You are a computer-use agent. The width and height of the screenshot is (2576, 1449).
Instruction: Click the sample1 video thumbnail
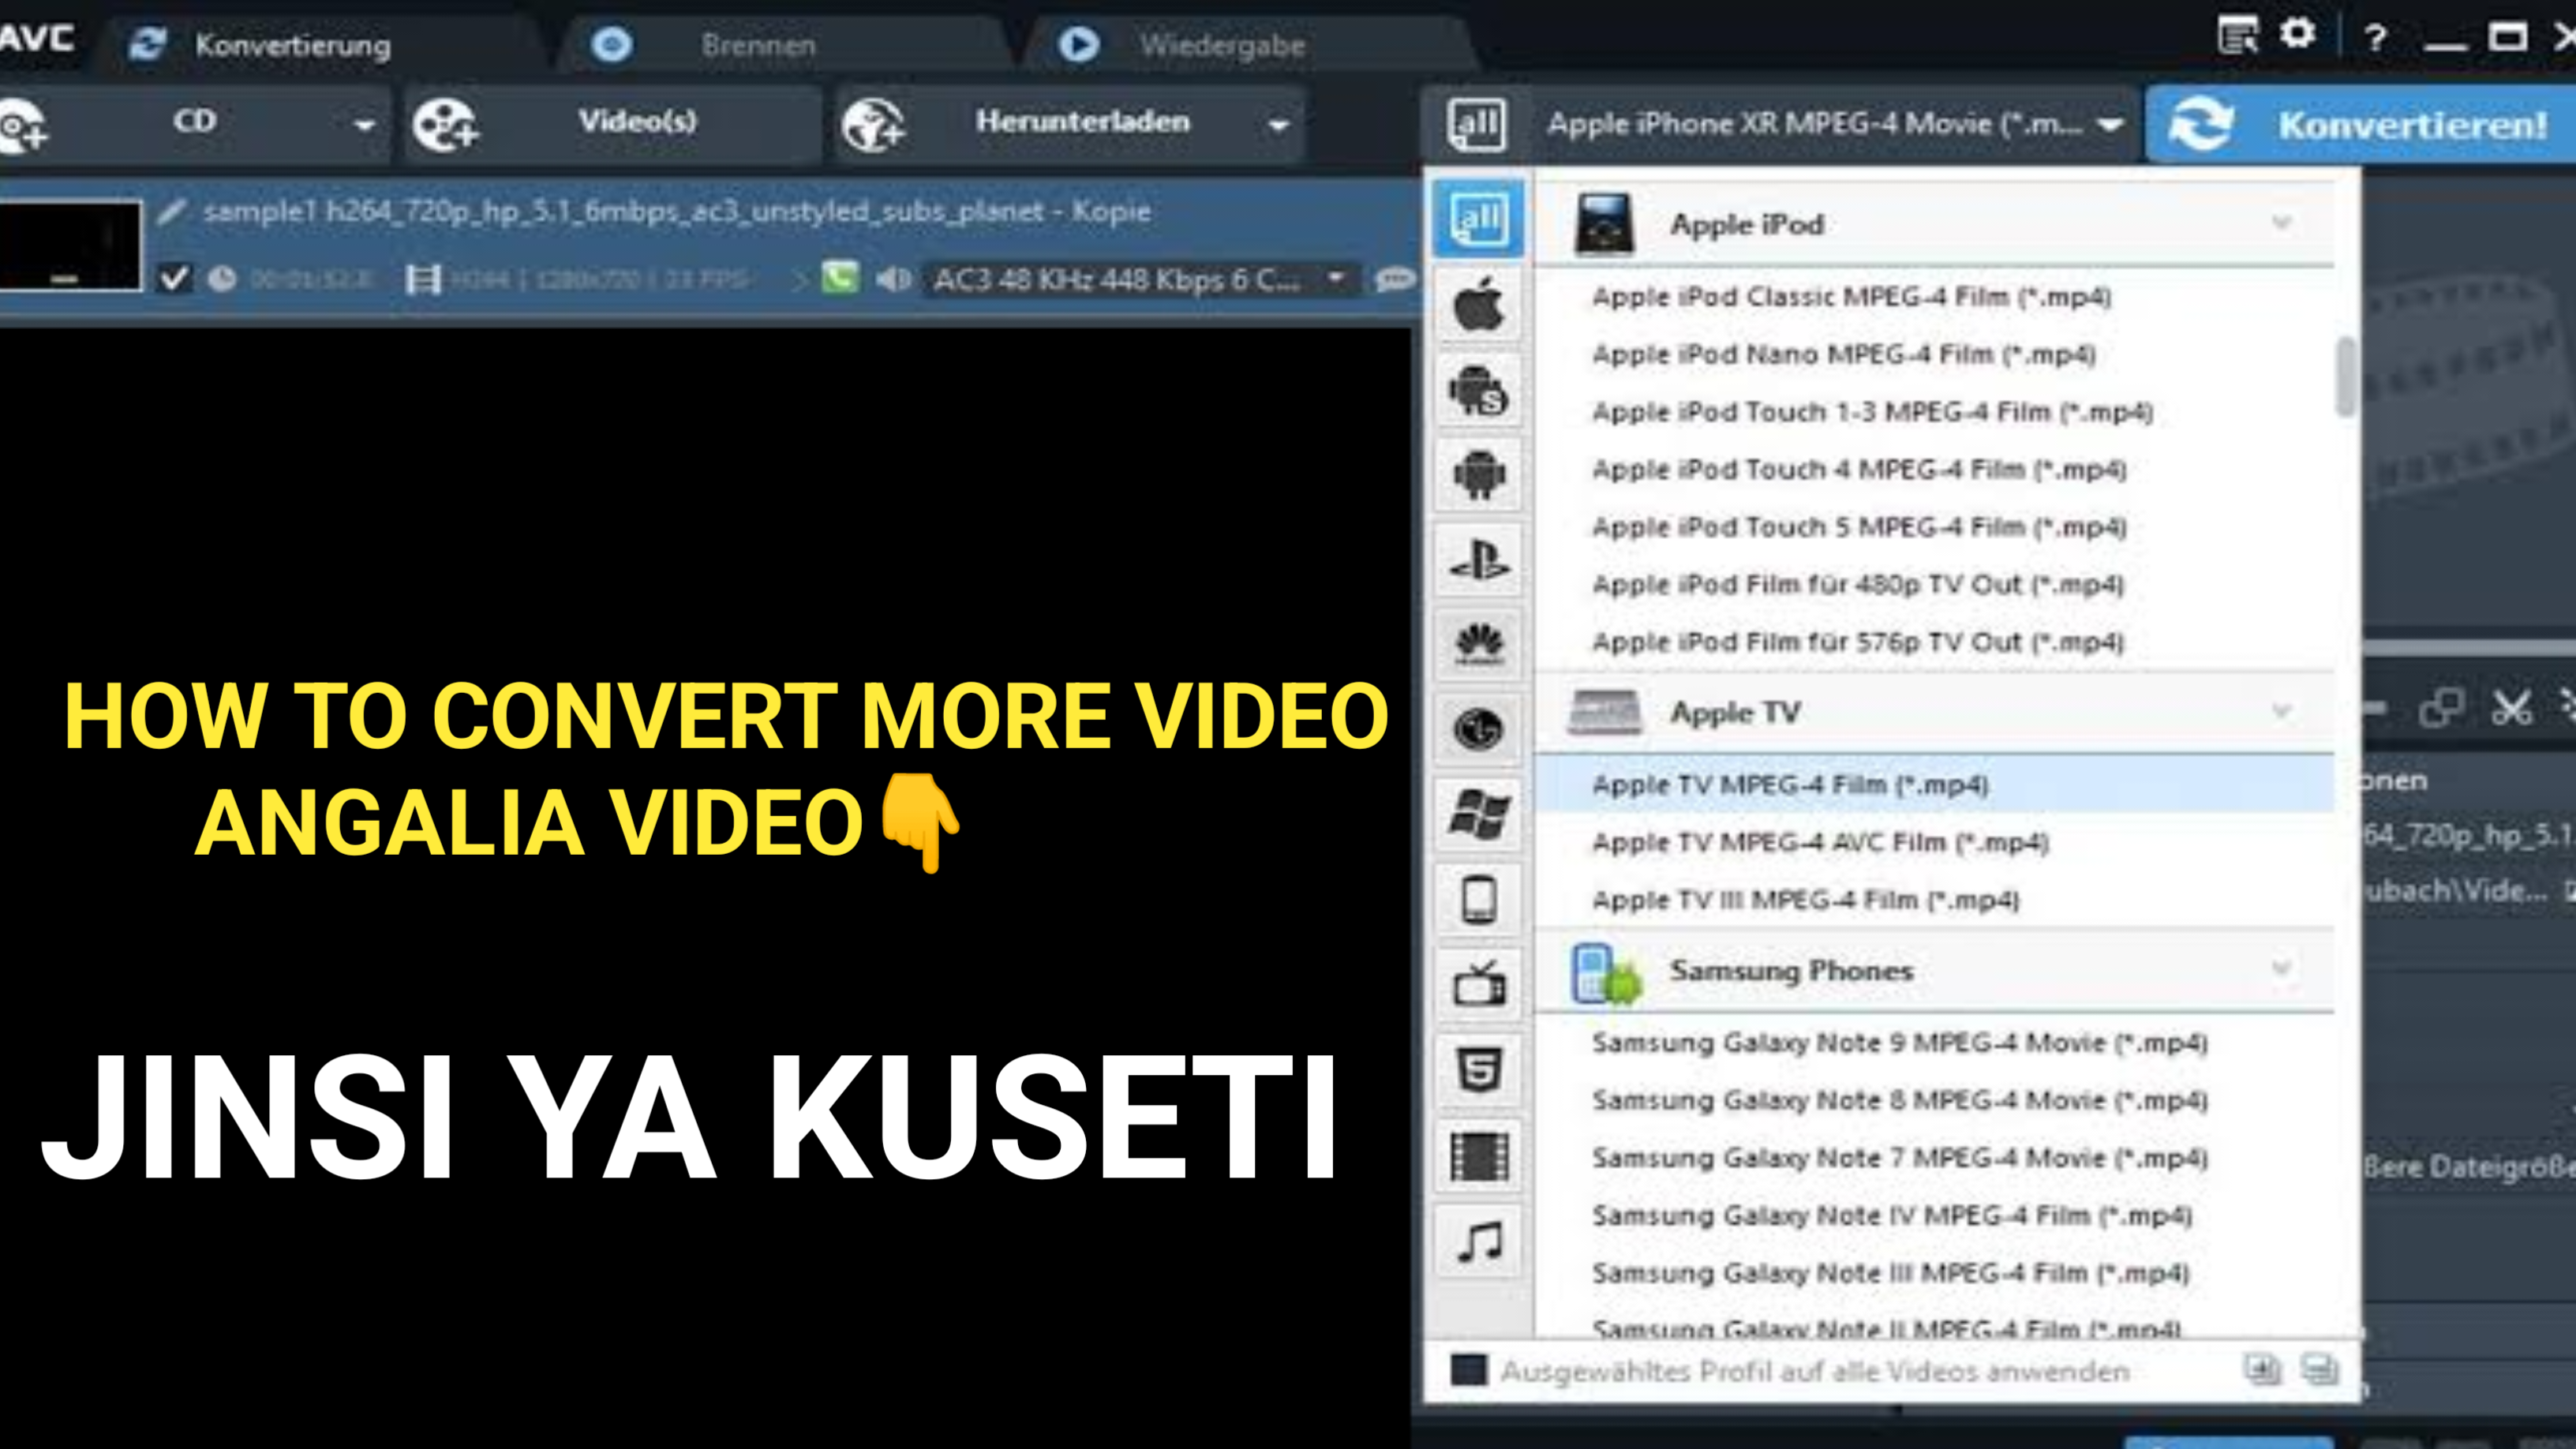[x=70, y=245]
